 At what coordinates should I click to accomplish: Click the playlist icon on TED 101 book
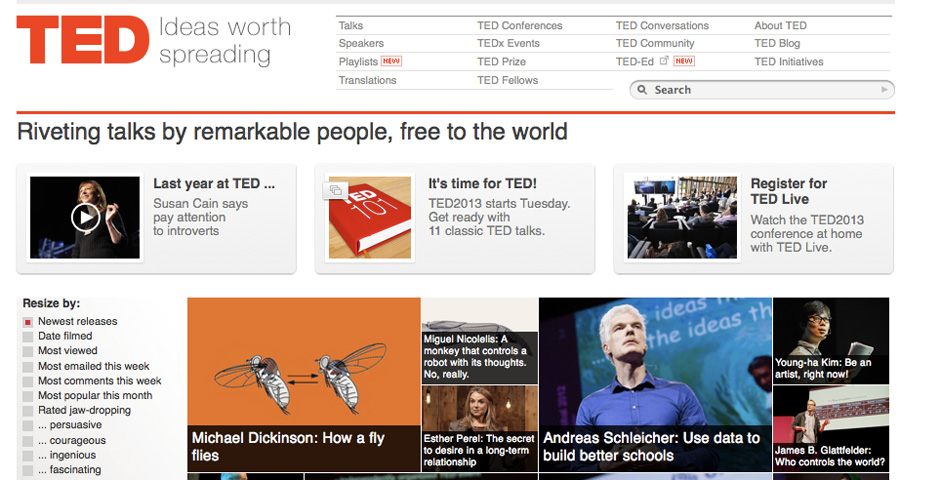(x=336, y=191)
